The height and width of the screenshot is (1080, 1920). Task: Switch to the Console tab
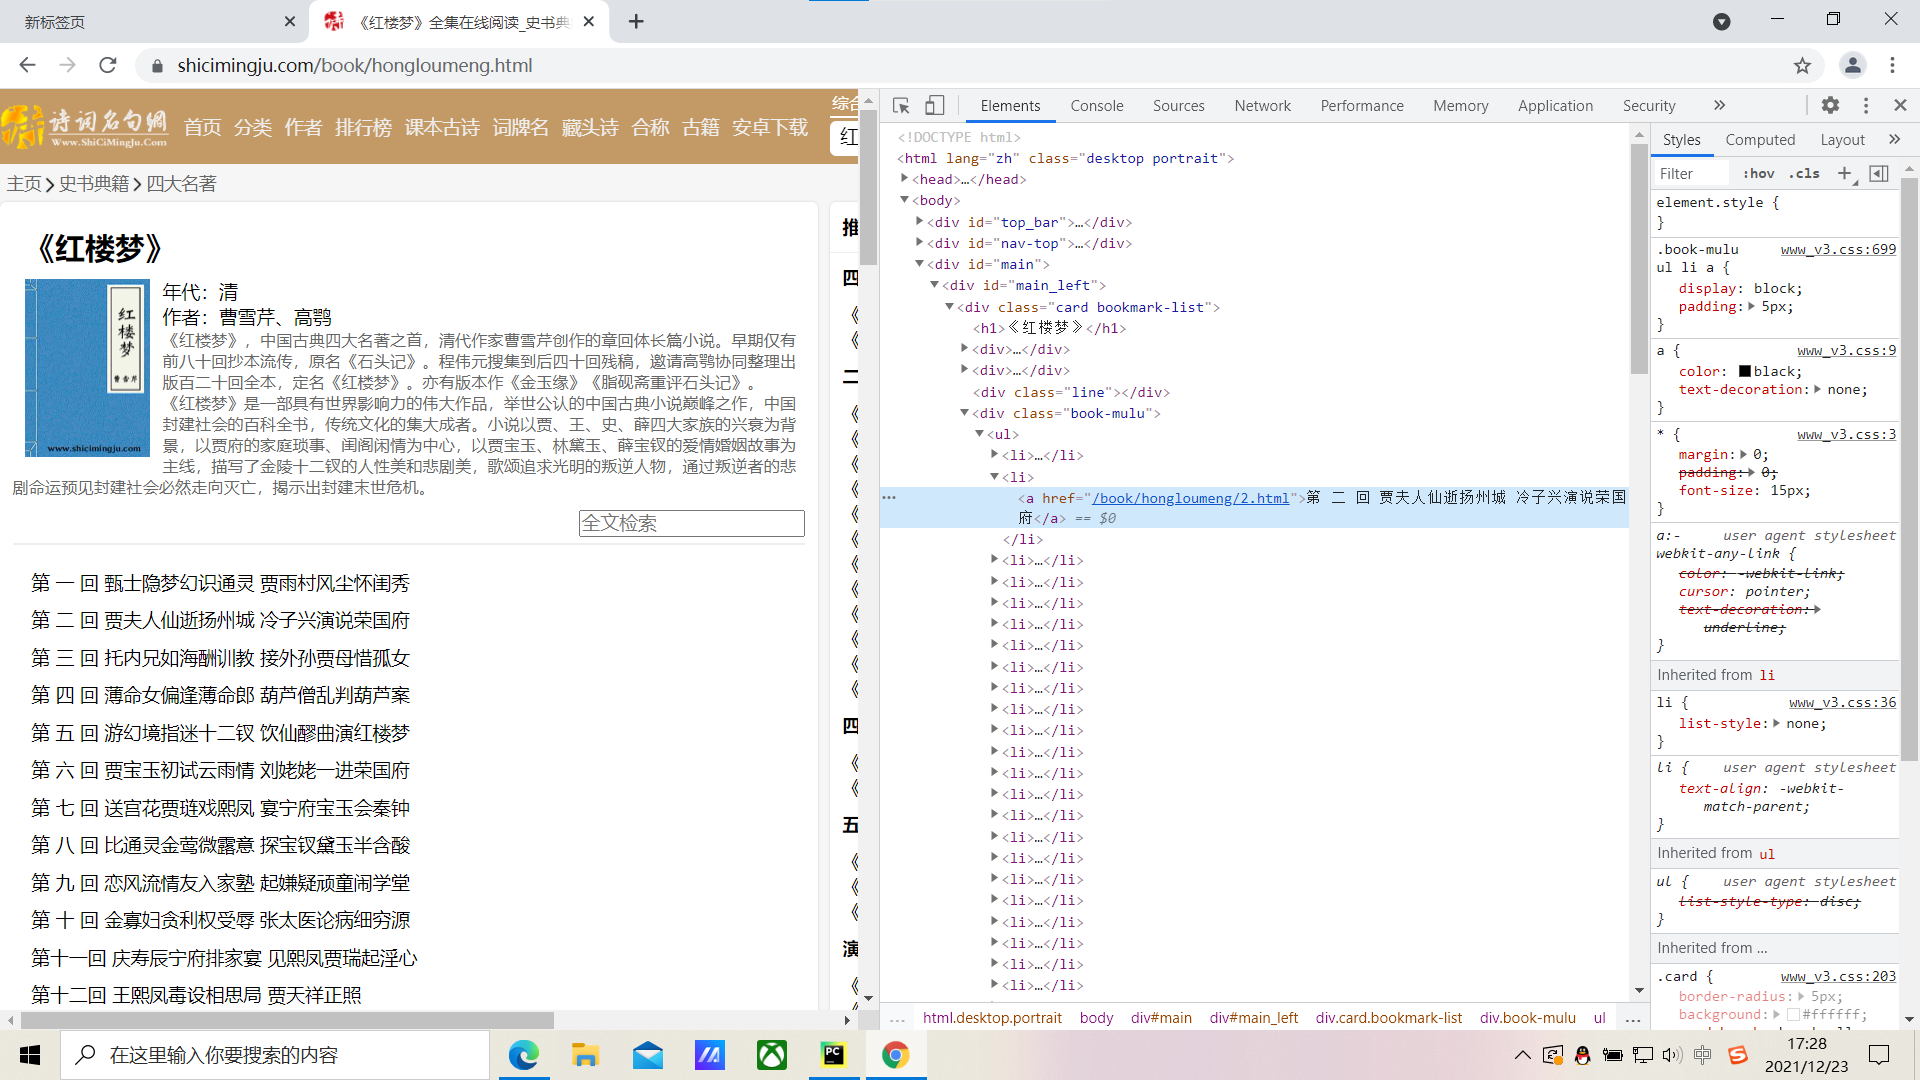(x=1096, y=105)
